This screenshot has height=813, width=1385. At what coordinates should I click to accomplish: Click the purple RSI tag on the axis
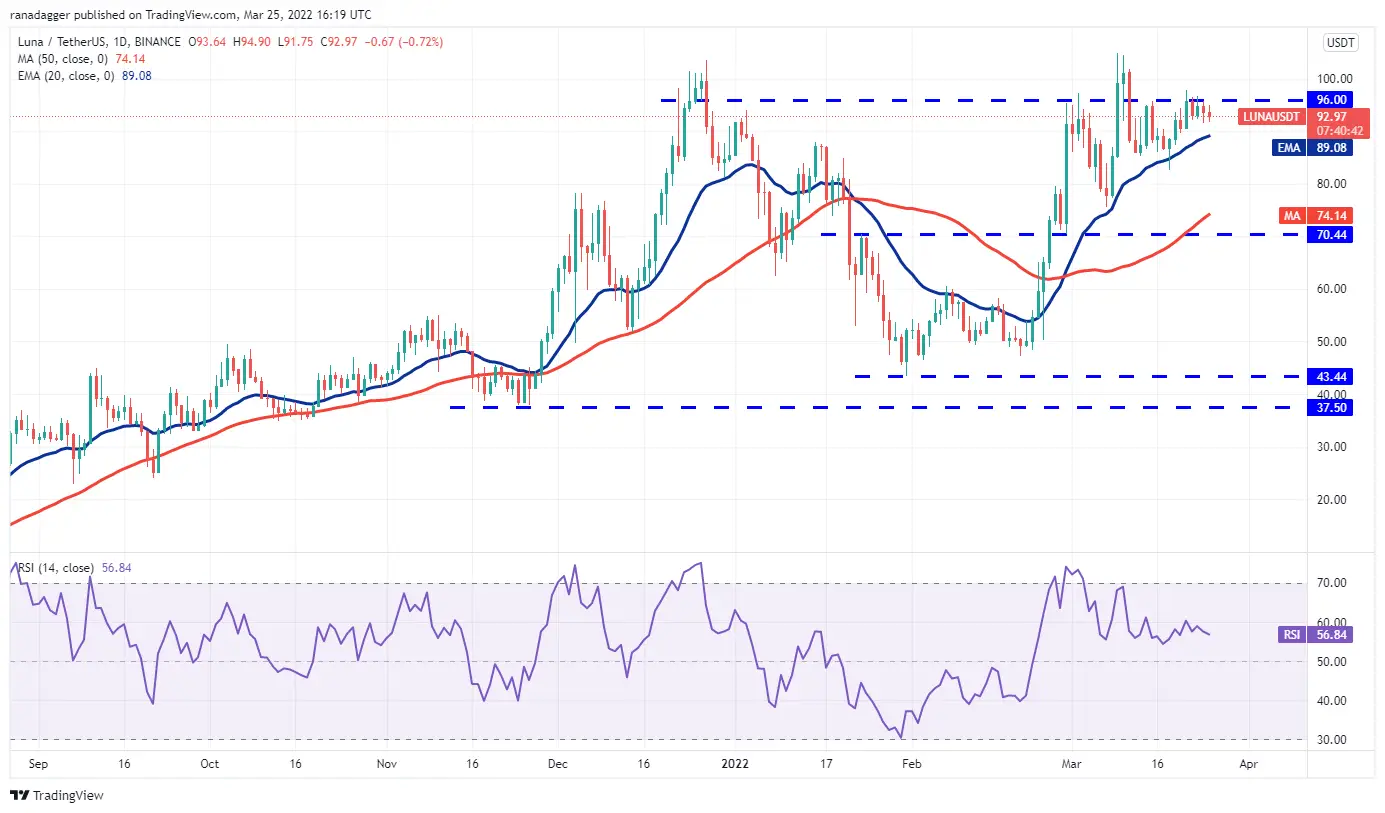1290,634
